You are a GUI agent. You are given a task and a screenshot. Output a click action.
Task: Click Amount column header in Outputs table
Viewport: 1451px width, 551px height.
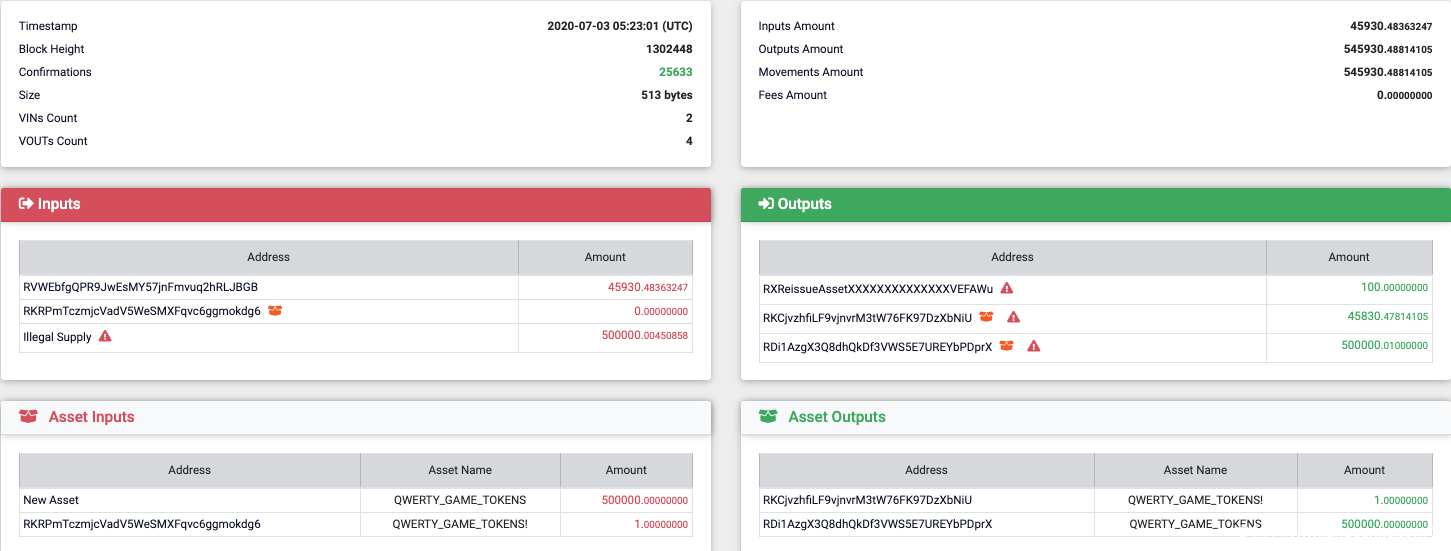(1348, 257)
